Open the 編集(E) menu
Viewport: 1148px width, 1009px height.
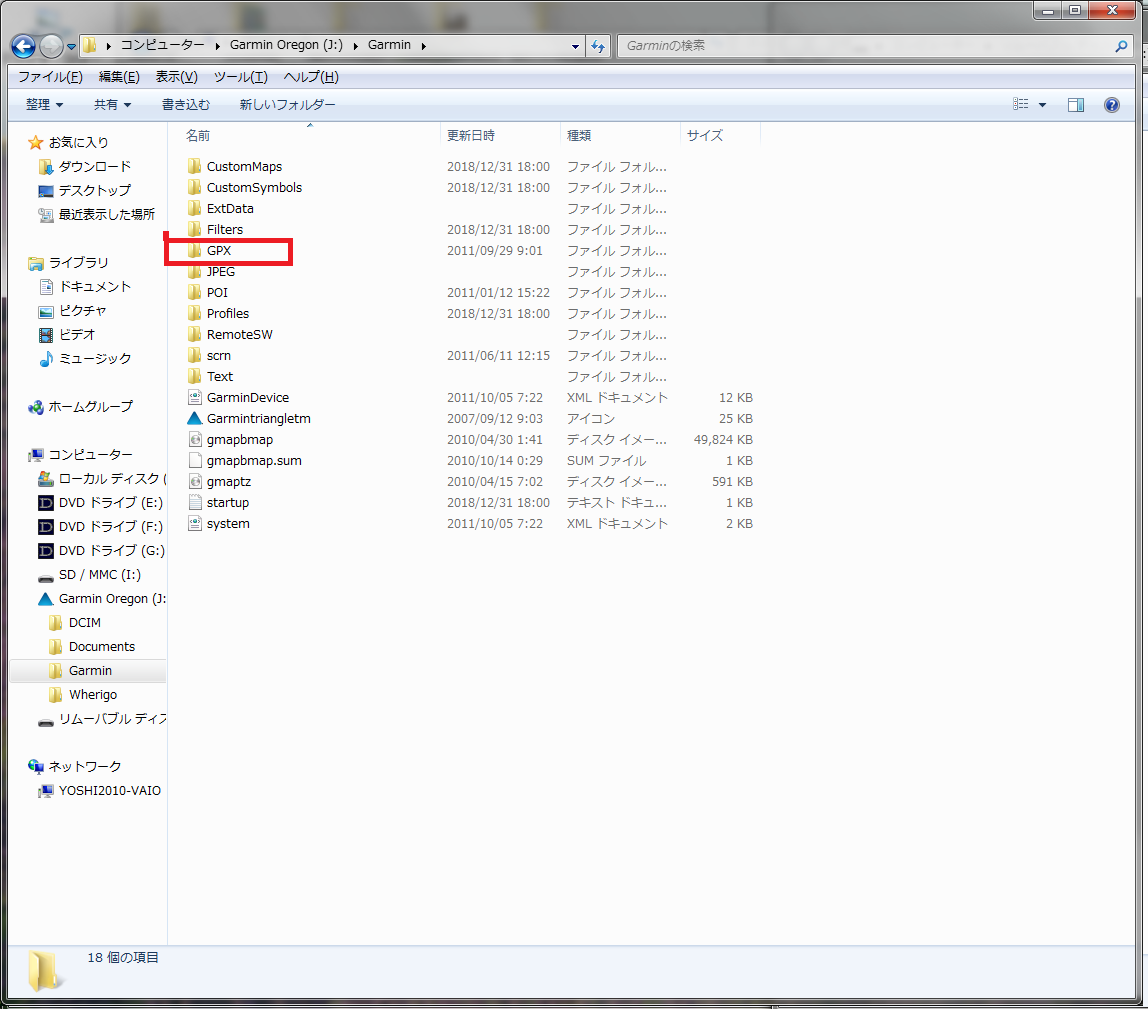tap(119, 77)
